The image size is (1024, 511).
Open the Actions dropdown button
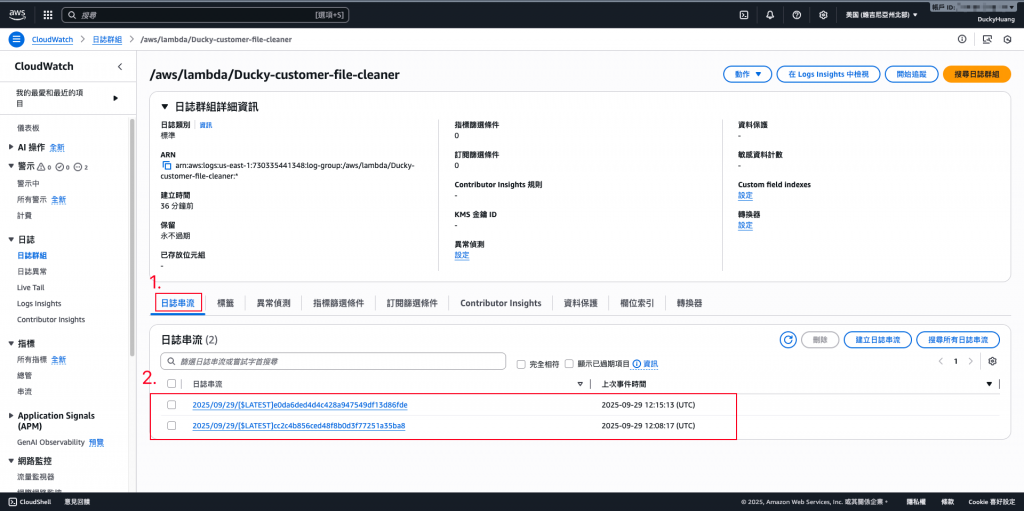point(748,74)
